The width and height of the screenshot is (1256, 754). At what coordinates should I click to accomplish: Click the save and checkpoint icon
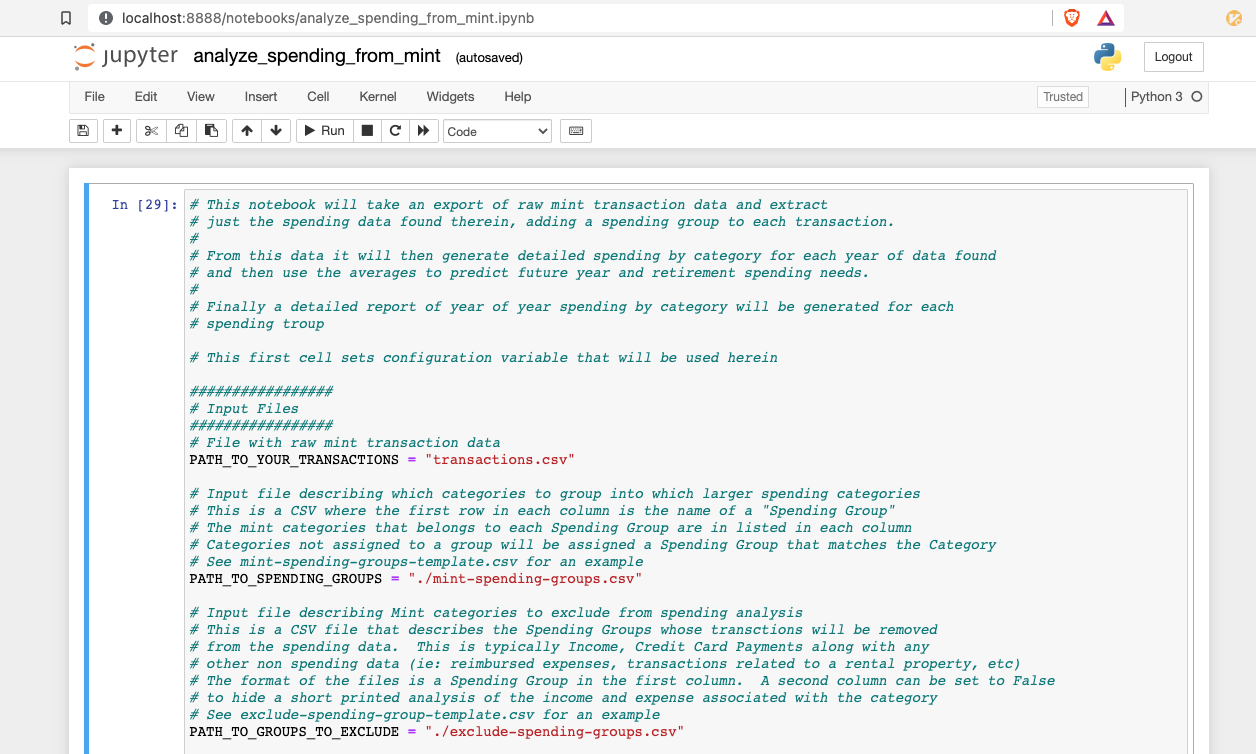pos(83,131)
